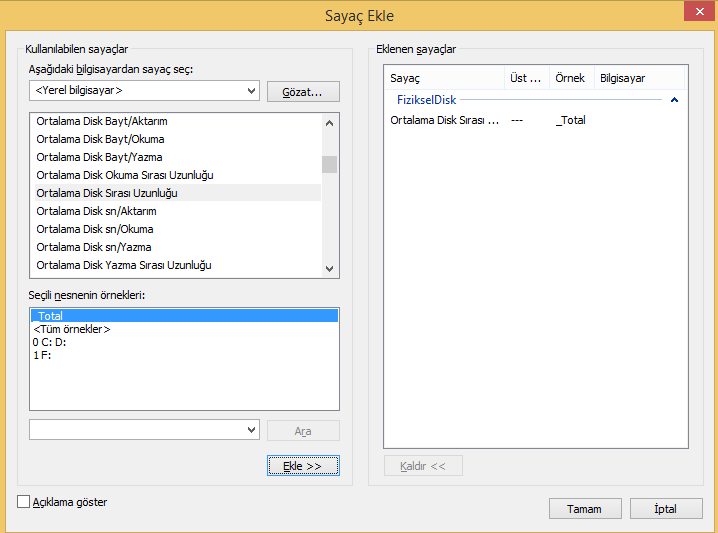Cancel using the İptal button
Image resolution: width=718 pixels, height=533 pixels.
(666, 508)
